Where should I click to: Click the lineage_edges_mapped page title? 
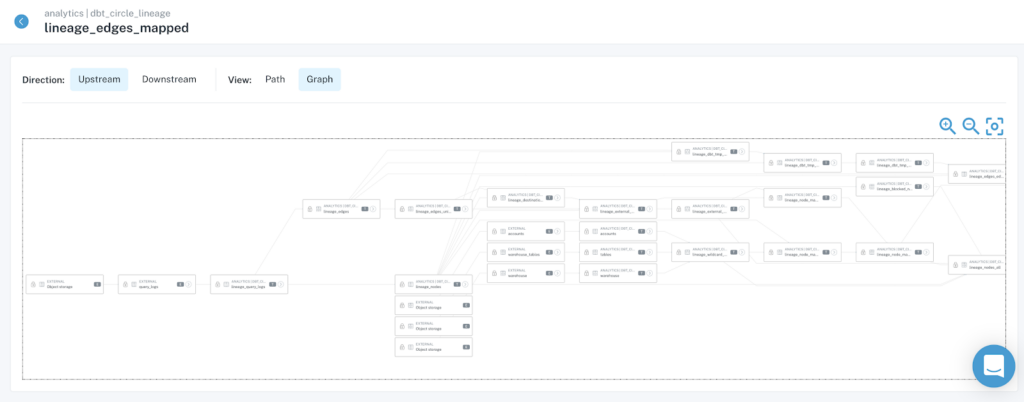117,28
